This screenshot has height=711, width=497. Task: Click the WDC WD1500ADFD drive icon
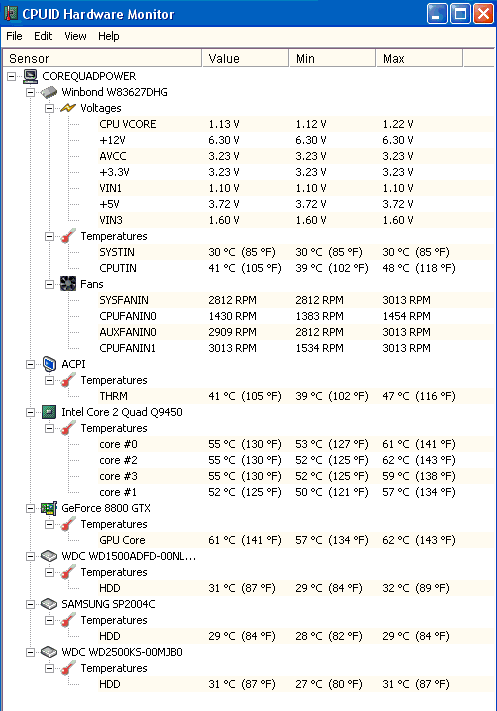click(x=49, y=556)
